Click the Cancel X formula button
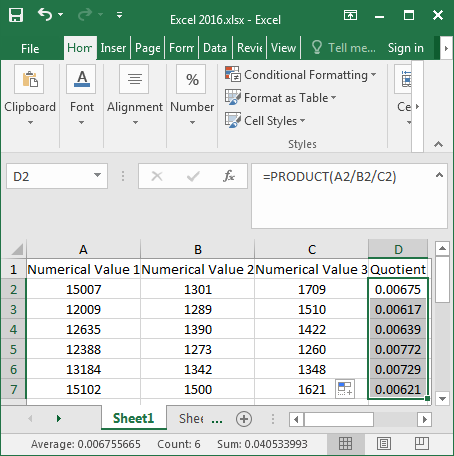Image resolution: width=454 pixels, height=456 pixels. pos(157,176)
